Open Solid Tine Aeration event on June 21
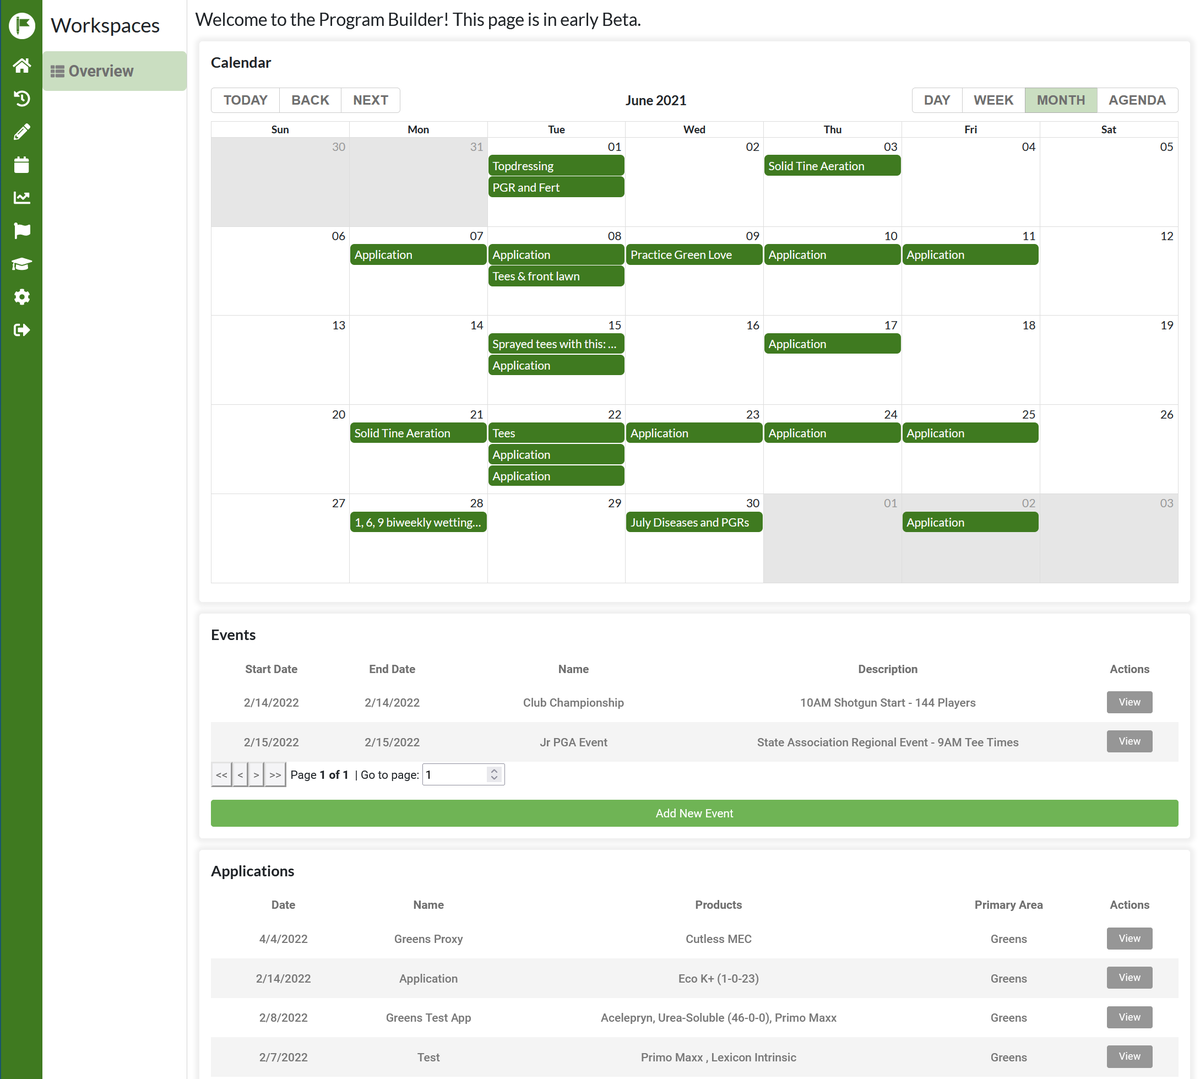The image size is (1200, 1079). [418, 433]
